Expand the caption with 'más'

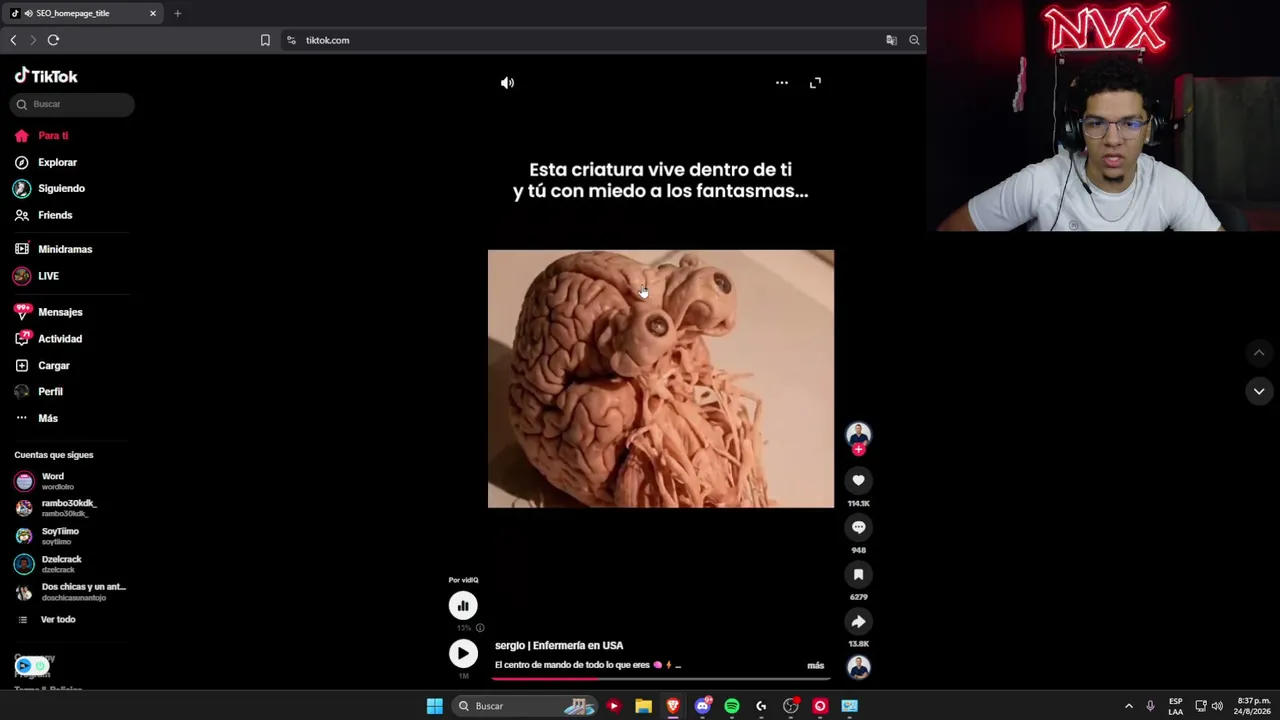click(x=816, y=666)
